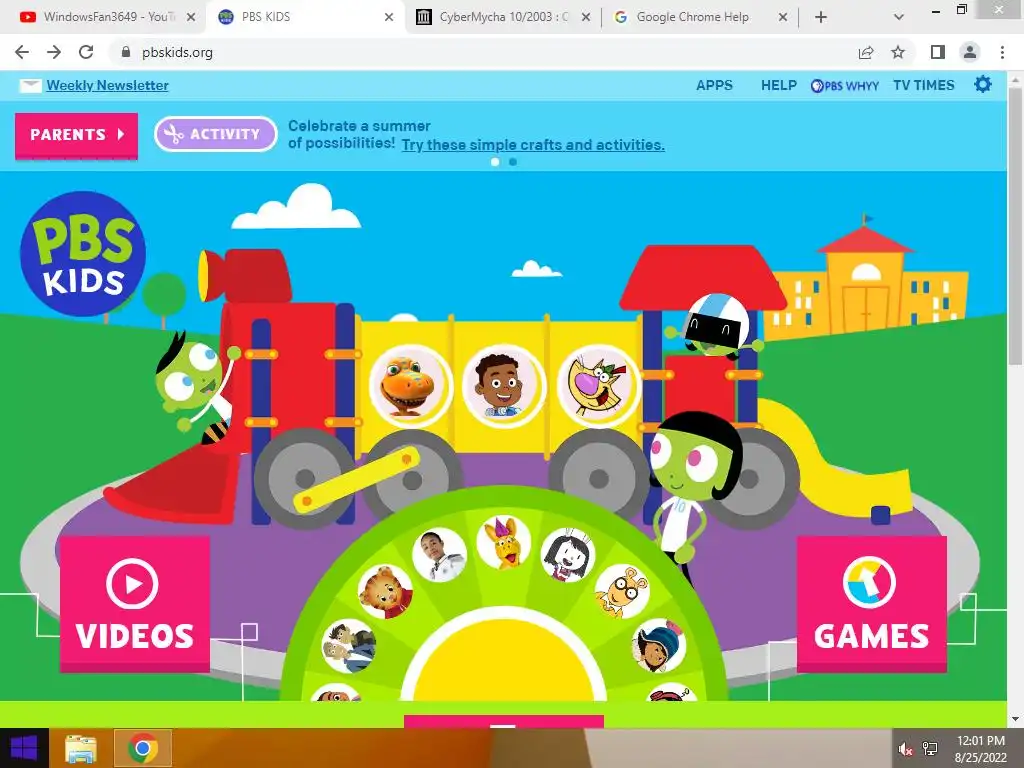Reload the pbskids.org page
This screenshot has width=1024, height=768.
(x=86, y=52)
